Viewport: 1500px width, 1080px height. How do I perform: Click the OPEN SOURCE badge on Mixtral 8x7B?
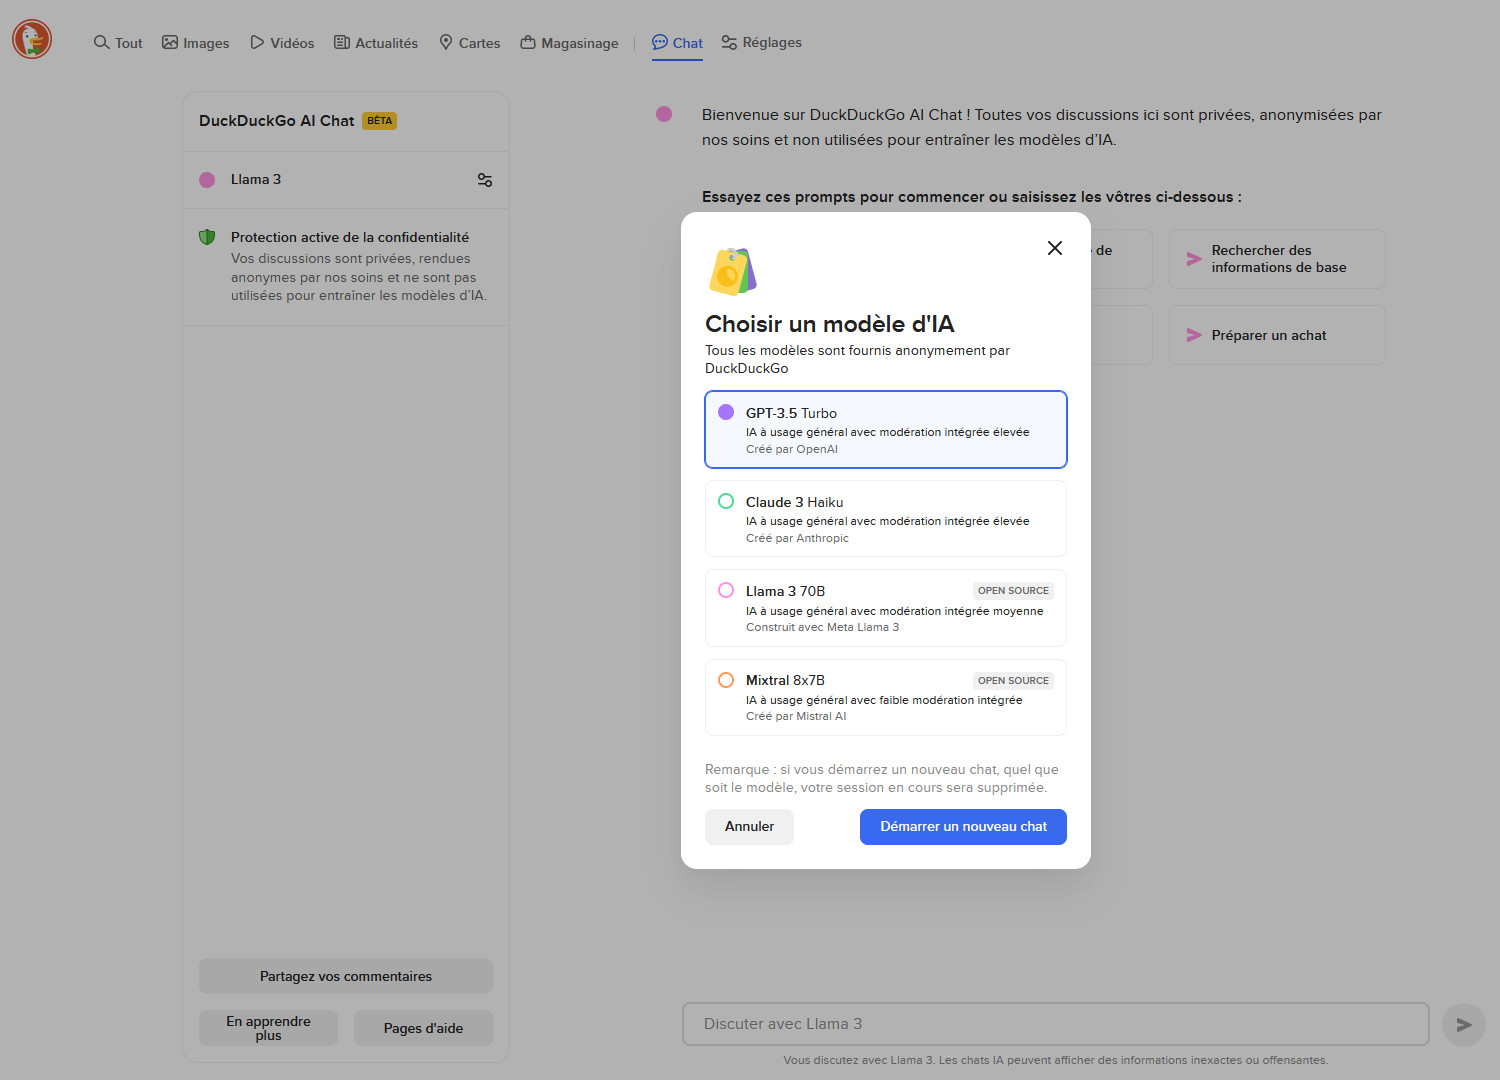point(1013,681)
